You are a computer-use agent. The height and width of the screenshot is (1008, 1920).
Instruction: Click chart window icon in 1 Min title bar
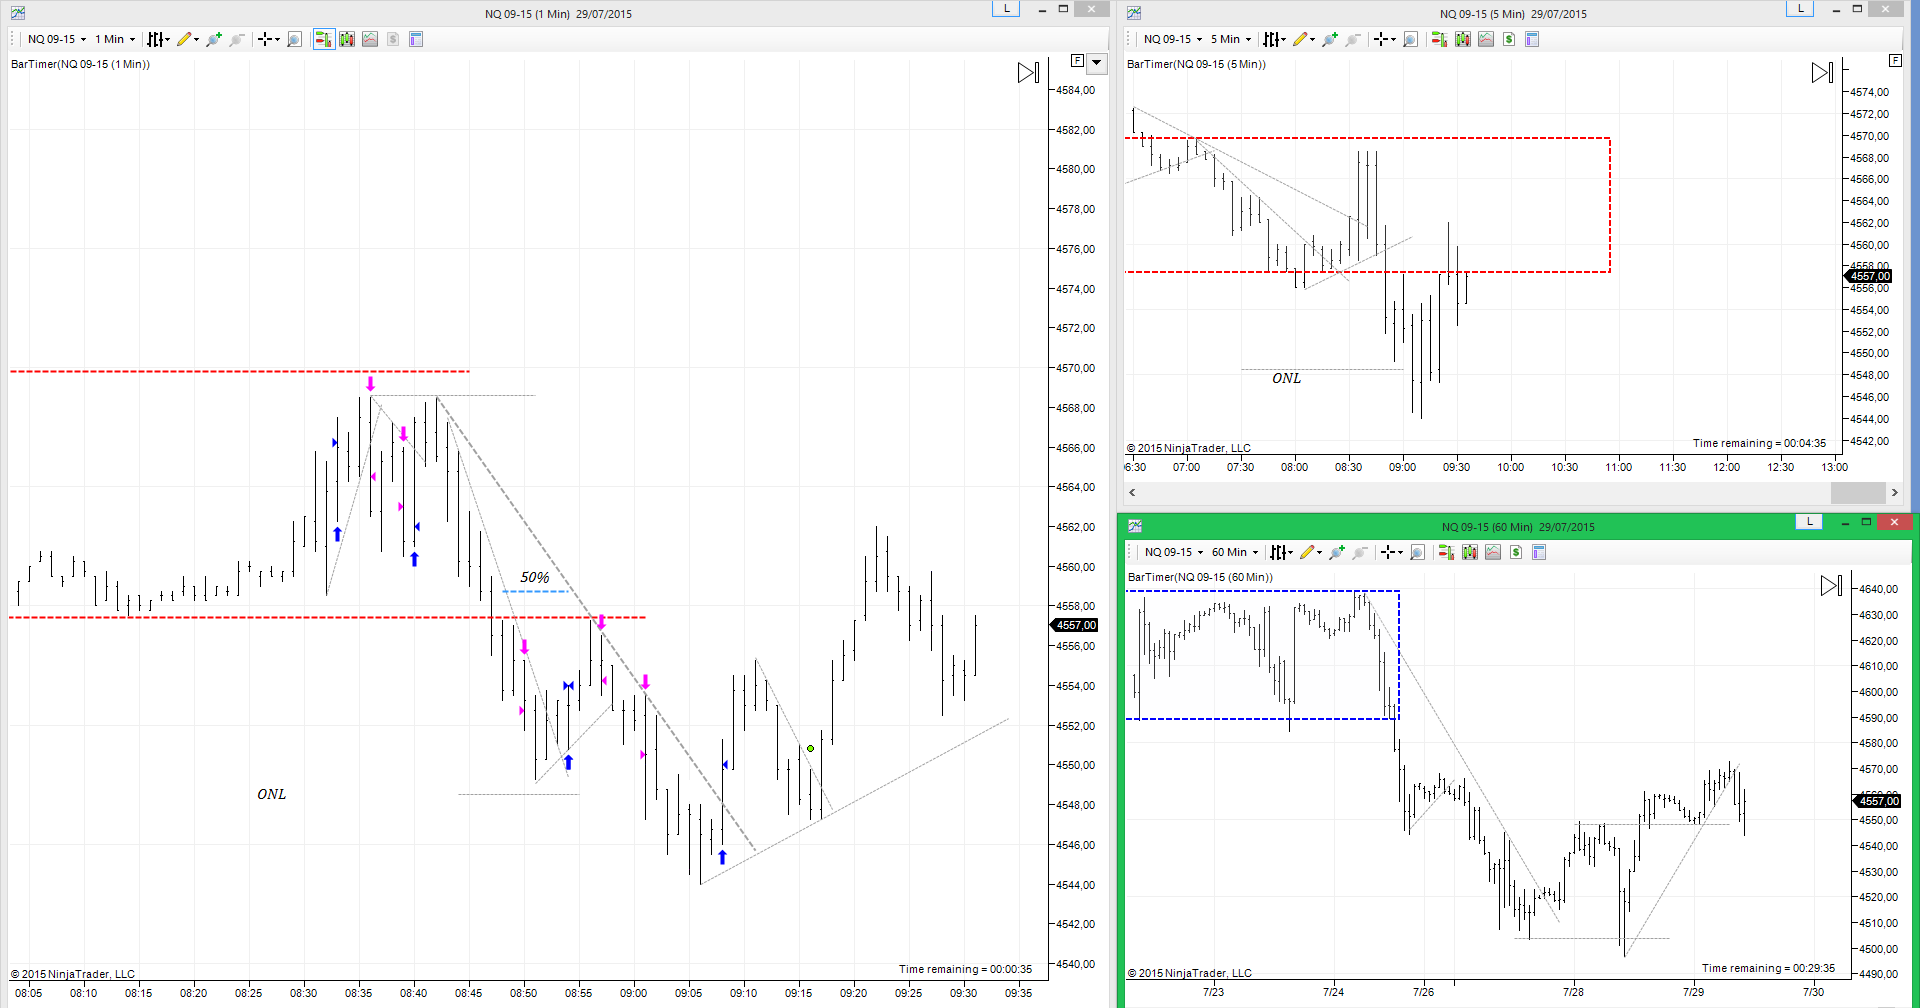click(x=18, y=13)
